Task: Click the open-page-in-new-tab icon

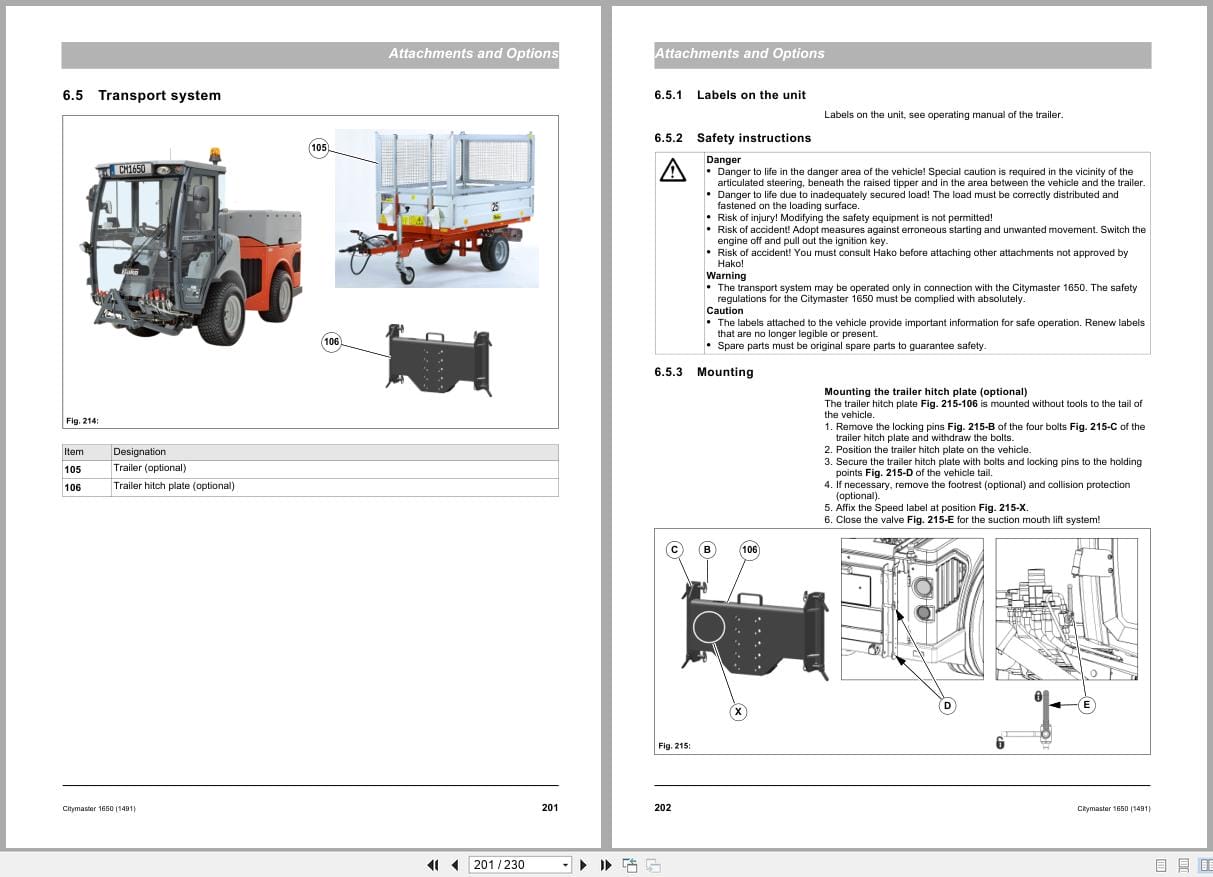Action: [x=630, y=864]
